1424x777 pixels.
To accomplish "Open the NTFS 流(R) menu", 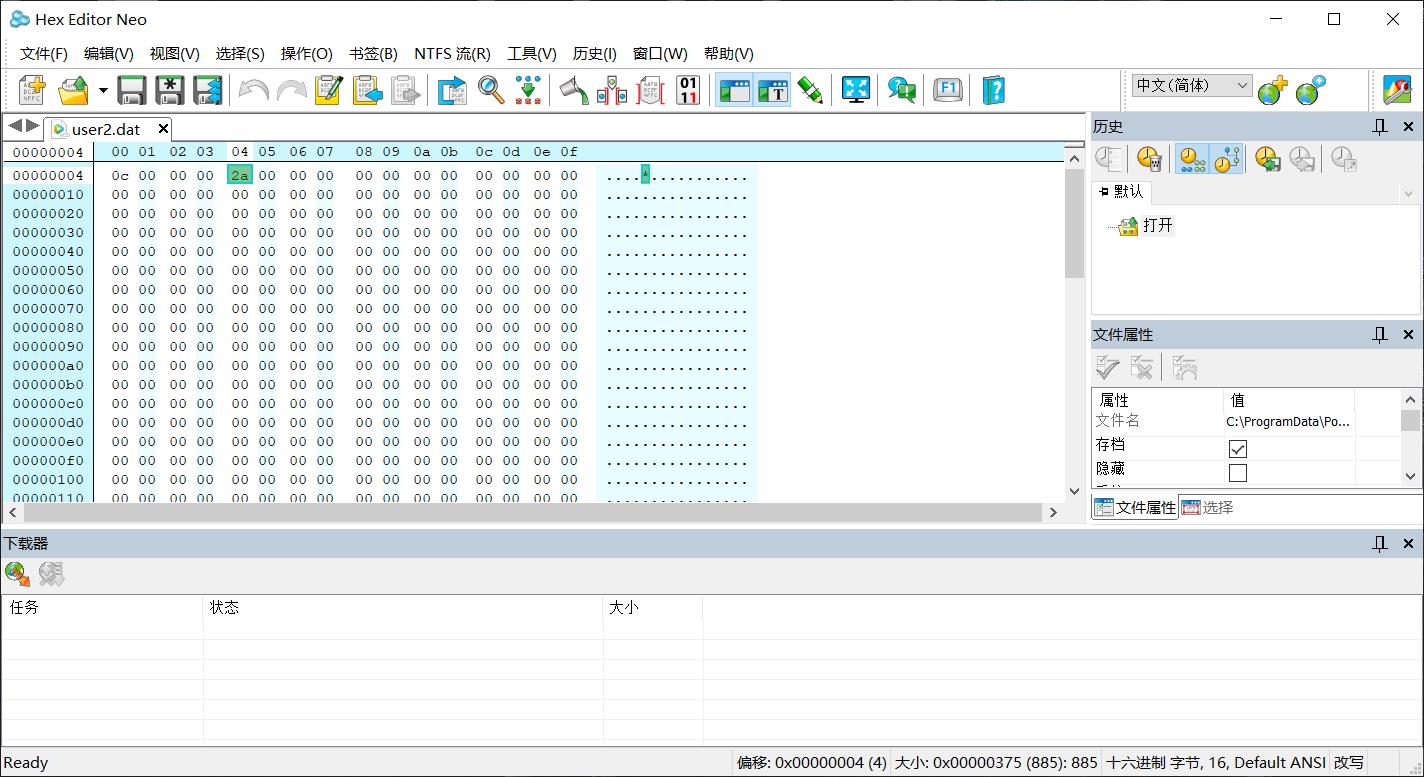I will tap(453, 54).
